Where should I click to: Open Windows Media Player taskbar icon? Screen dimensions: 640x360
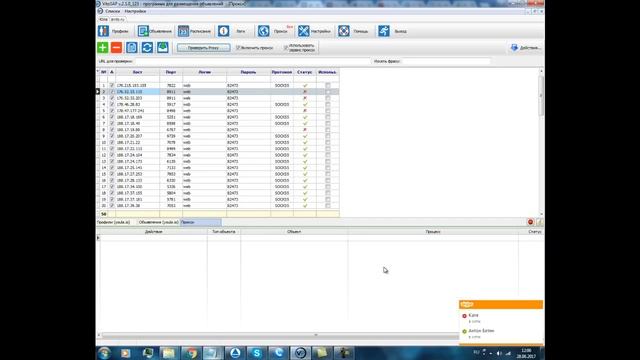(x=125, y=353)
